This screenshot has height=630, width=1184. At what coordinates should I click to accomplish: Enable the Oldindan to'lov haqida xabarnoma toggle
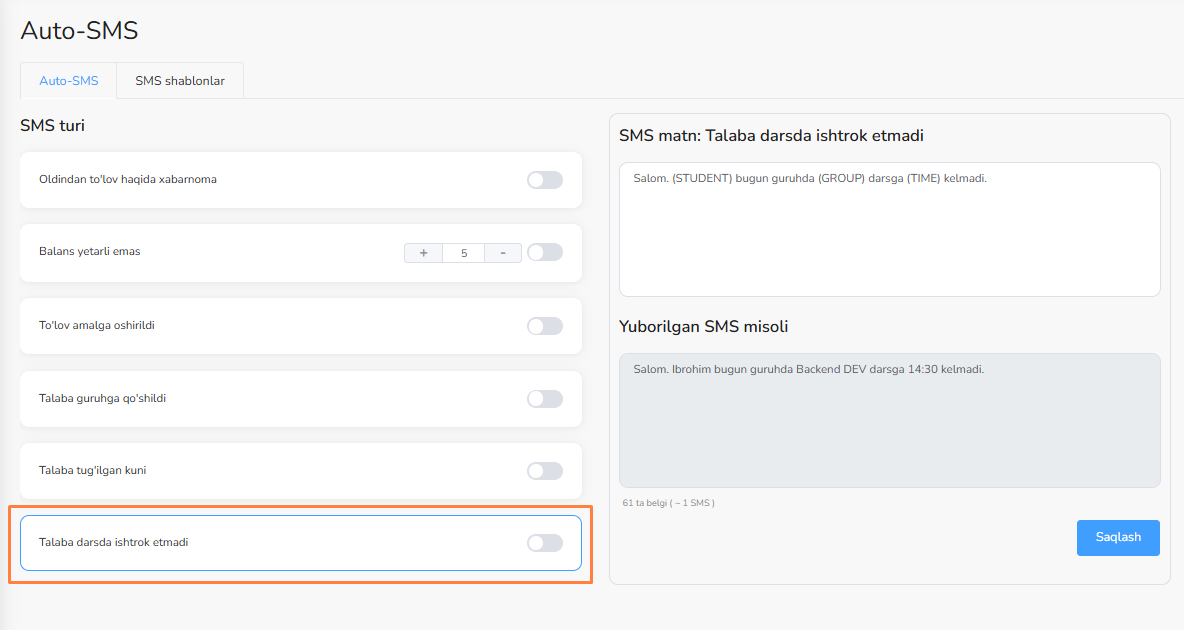point(544,180)
